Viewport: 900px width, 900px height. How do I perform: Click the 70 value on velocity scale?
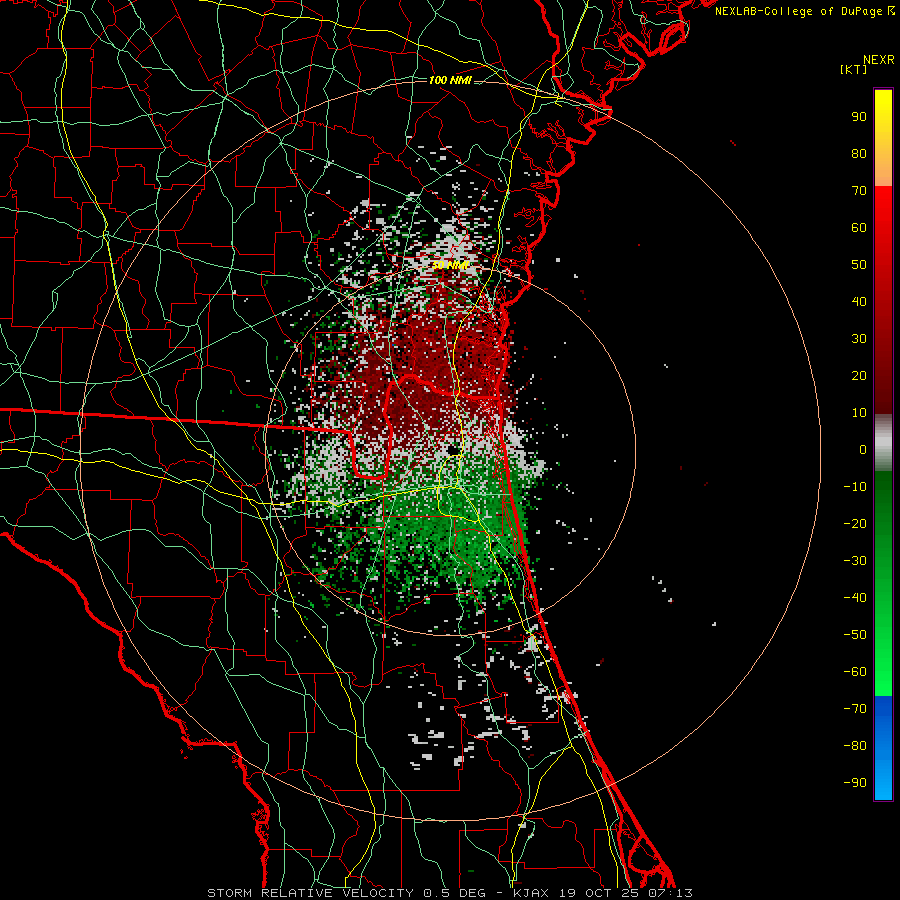click(859, 191)
